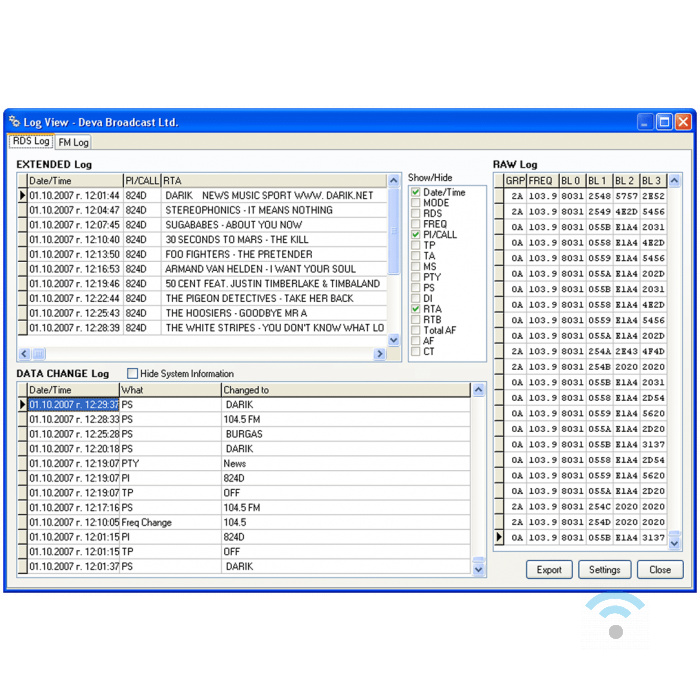Check the FREQ show/hide option
The width and height of the screenshot is (700, 700).
416,224
